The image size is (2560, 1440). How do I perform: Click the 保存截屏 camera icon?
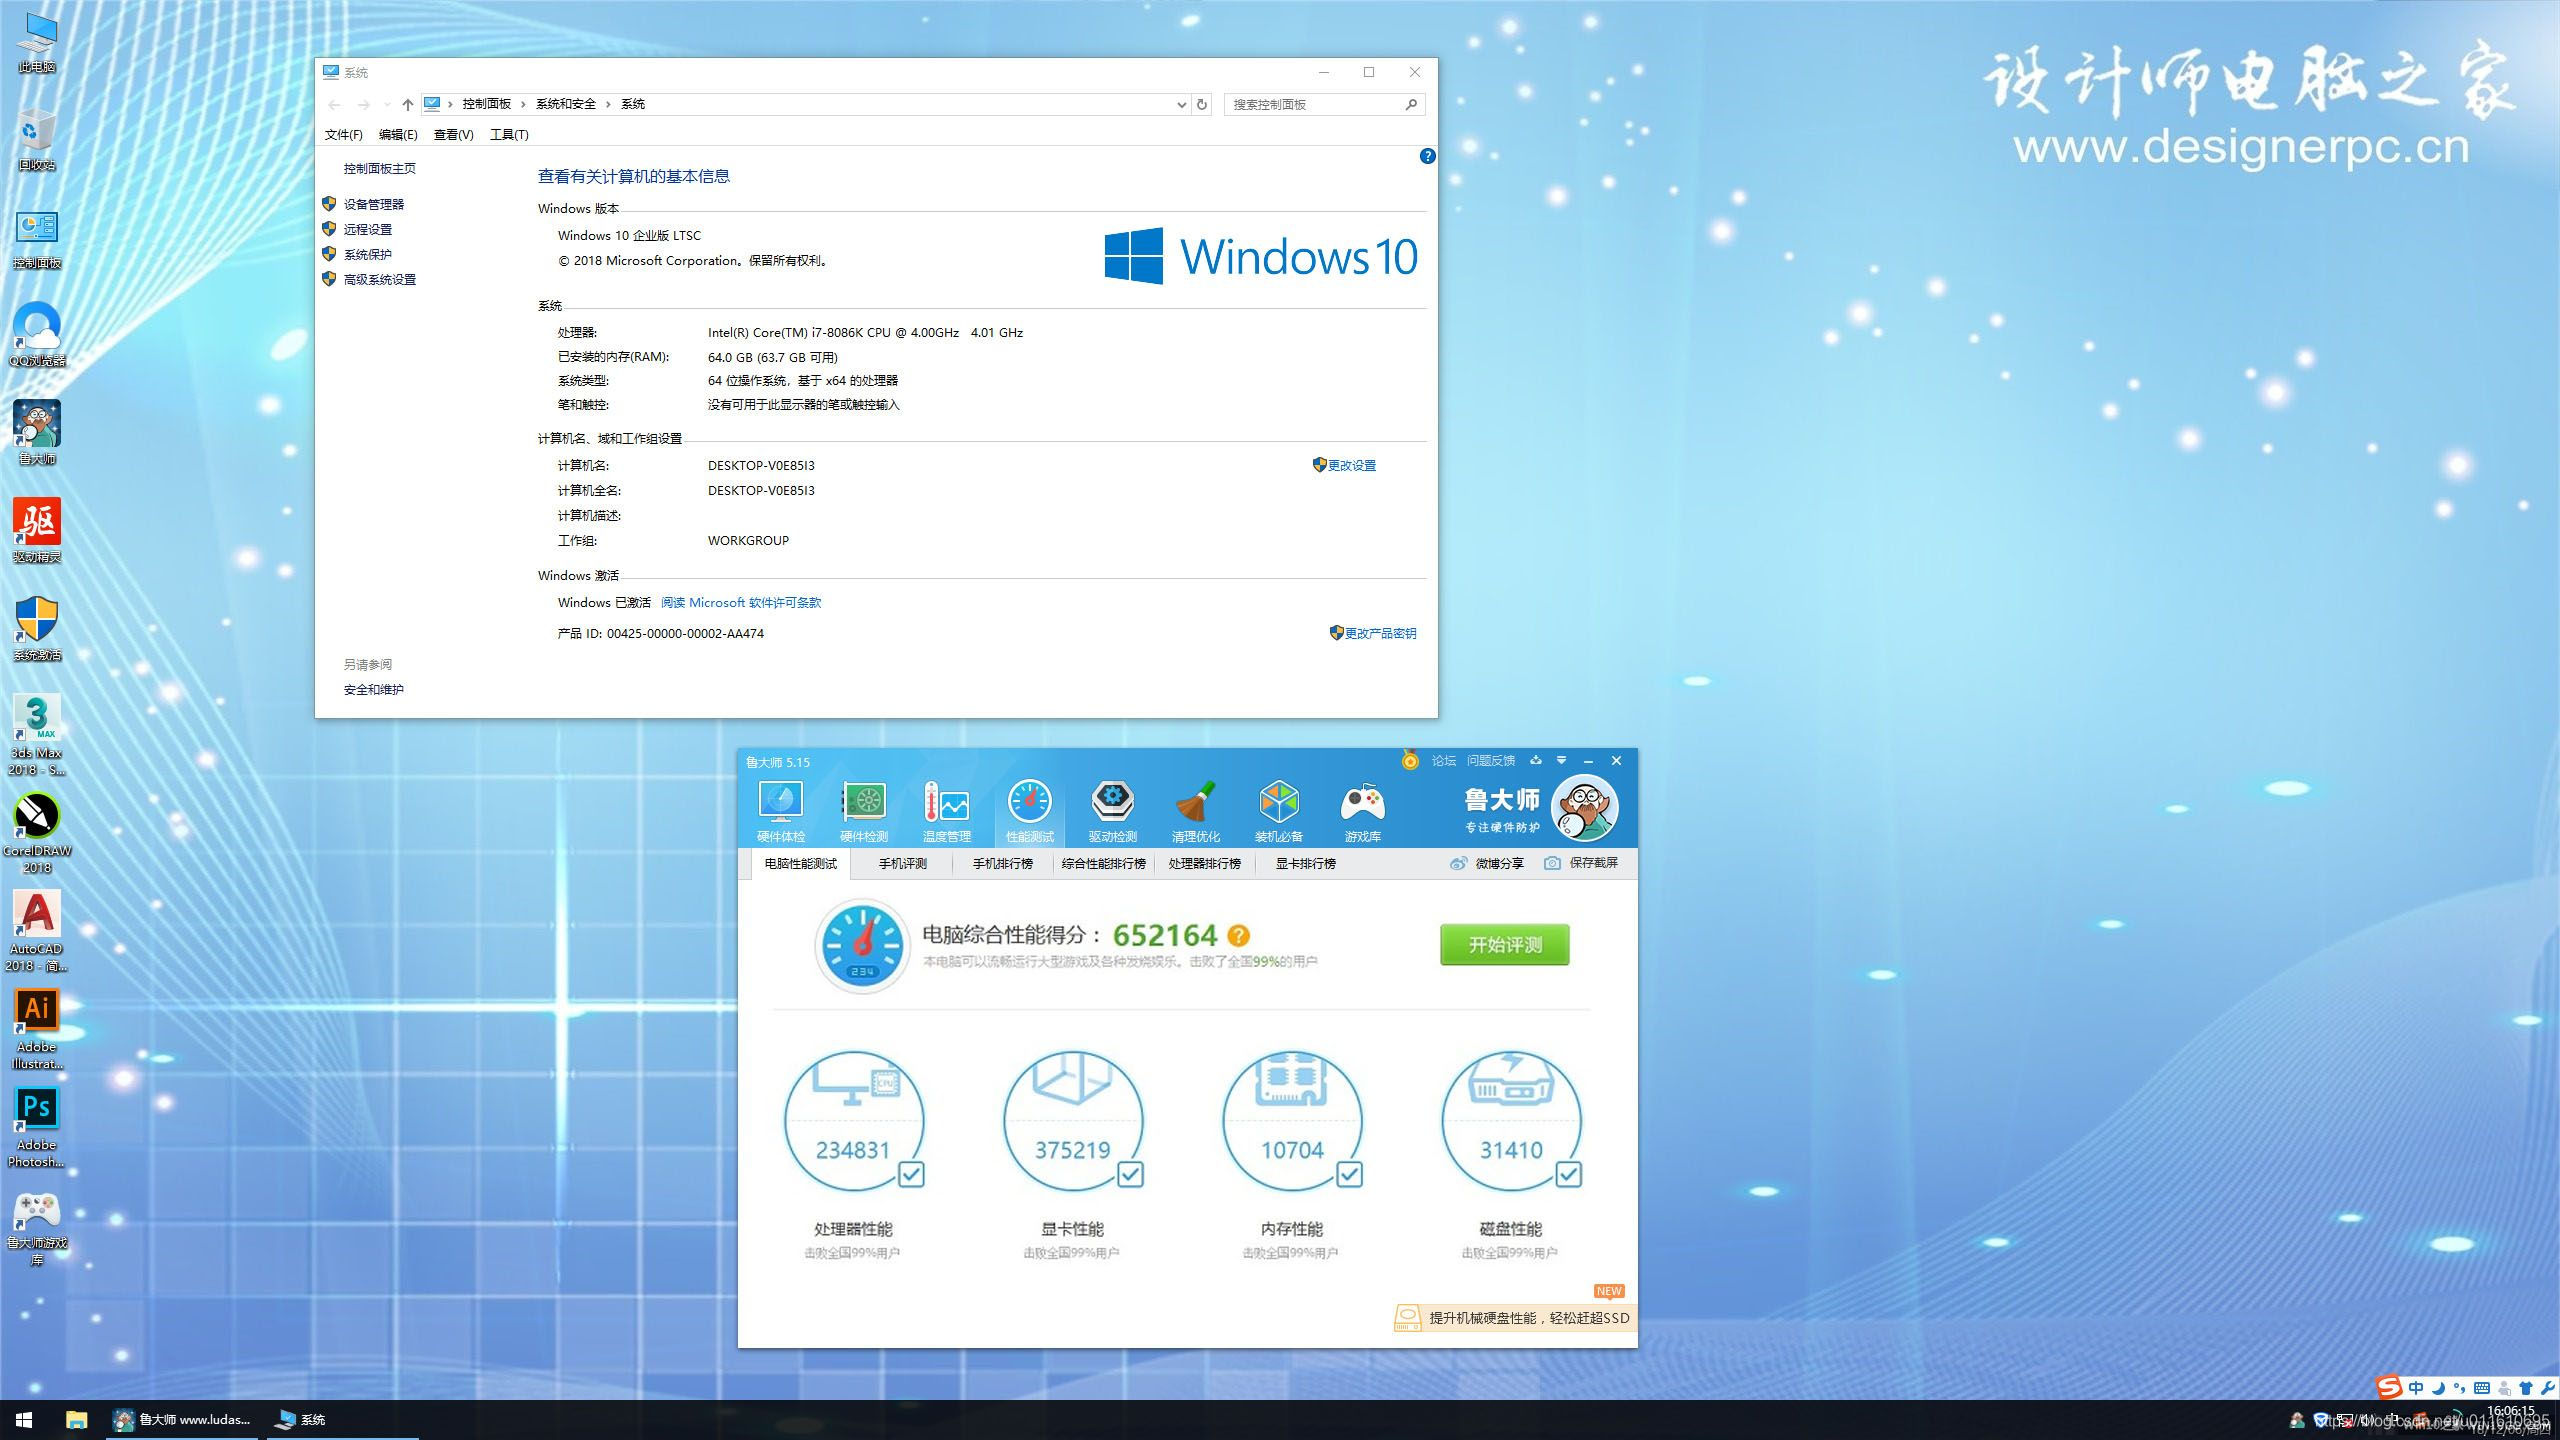click(1552, 863)
